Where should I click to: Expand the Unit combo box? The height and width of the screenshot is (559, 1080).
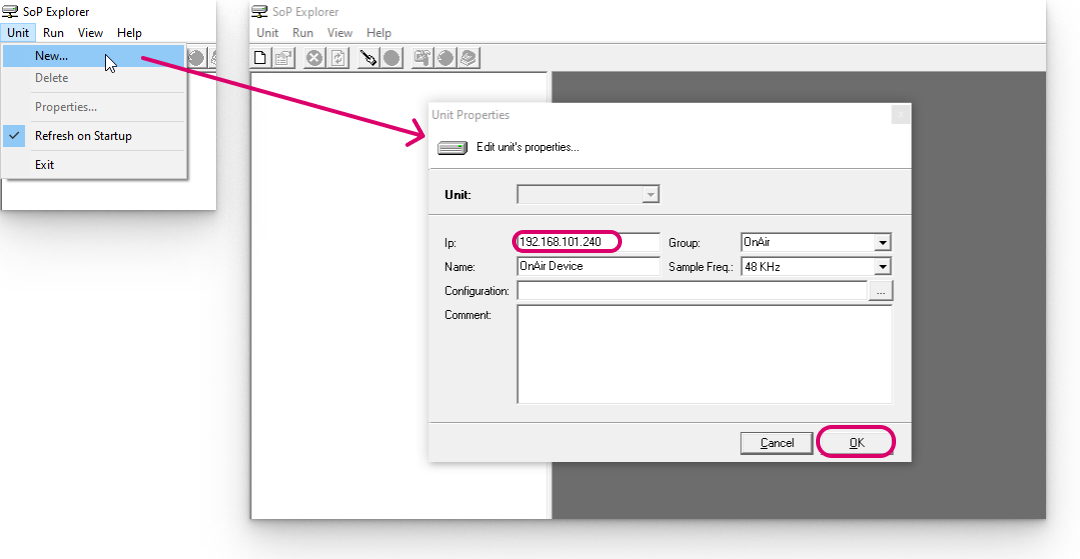point(650,195)
